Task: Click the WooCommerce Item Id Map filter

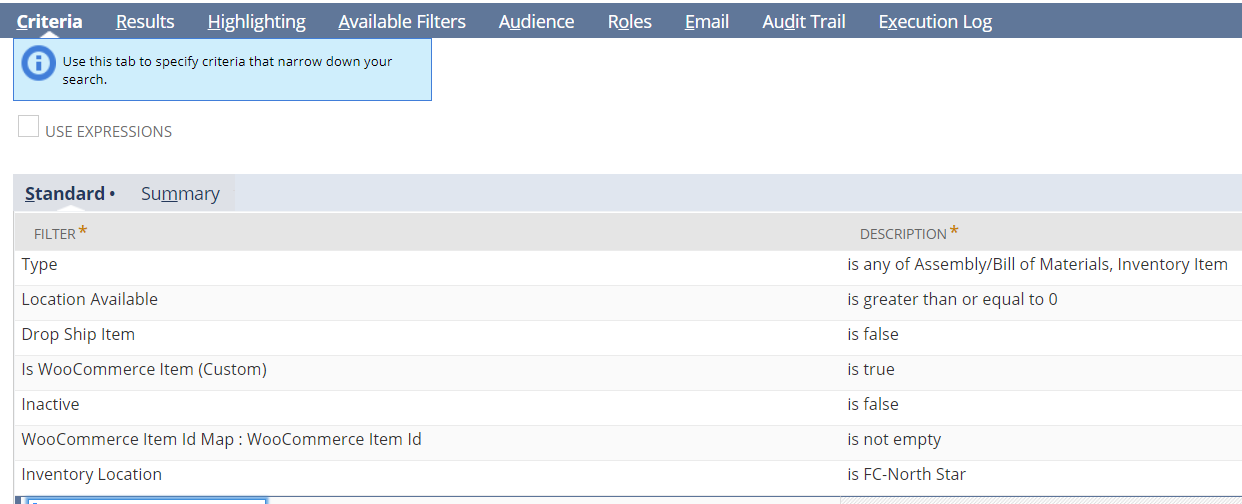Action: click(x=221, y=440)
